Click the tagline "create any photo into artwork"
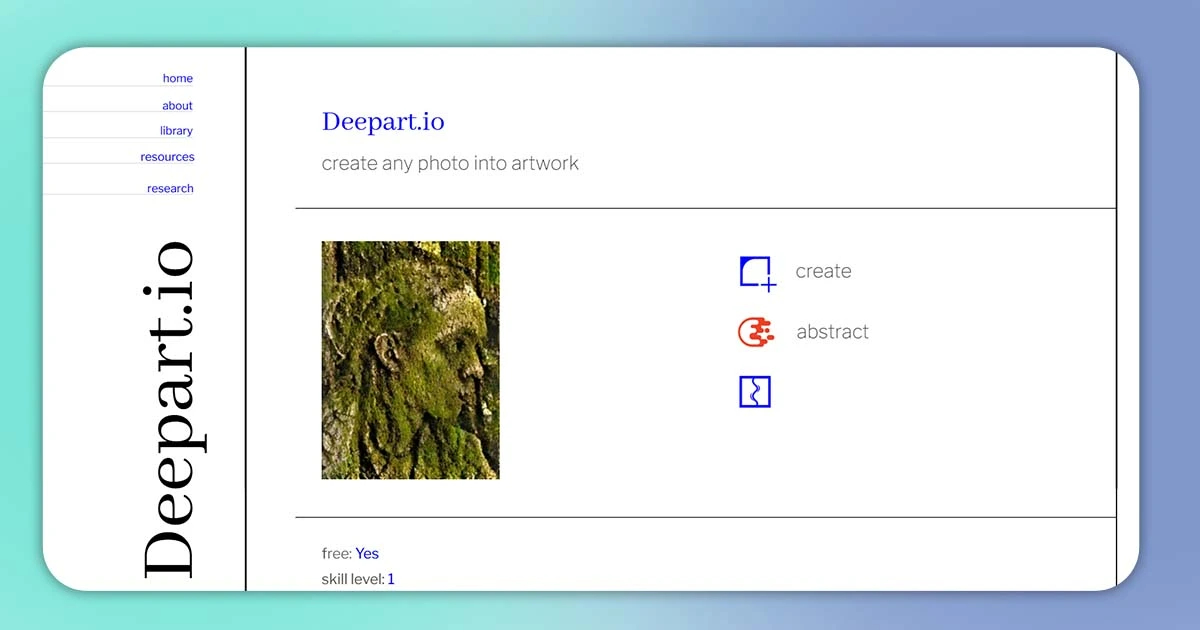Image resolution: width=1200 pixels, height=630 pixels. 450,163
